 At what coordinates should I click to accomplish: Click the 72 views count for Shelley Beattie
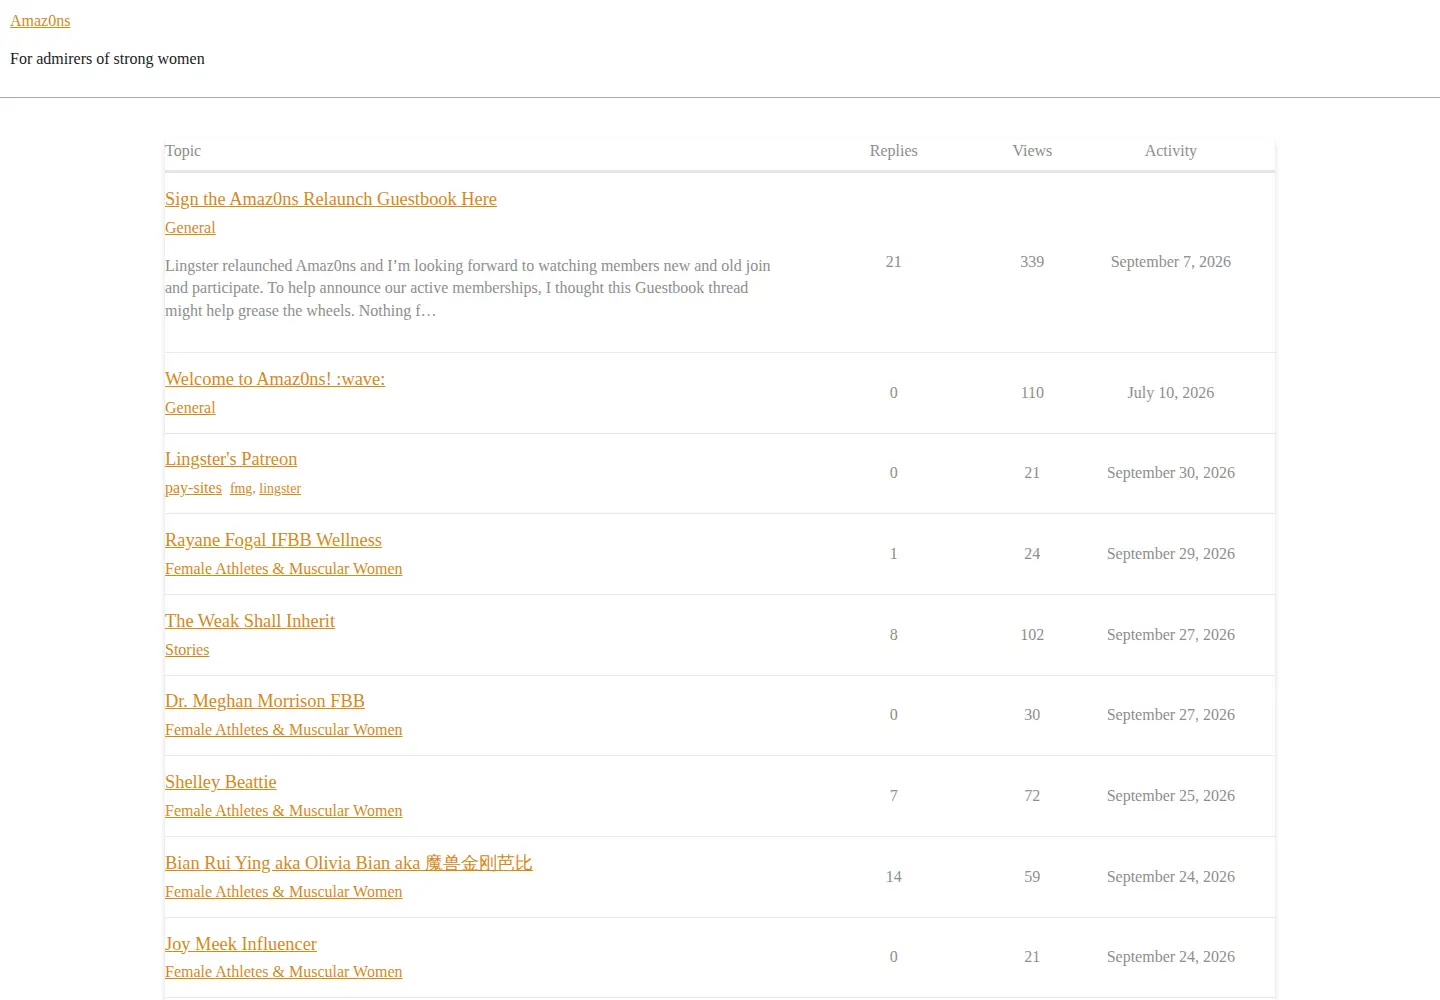(1032, 796)
